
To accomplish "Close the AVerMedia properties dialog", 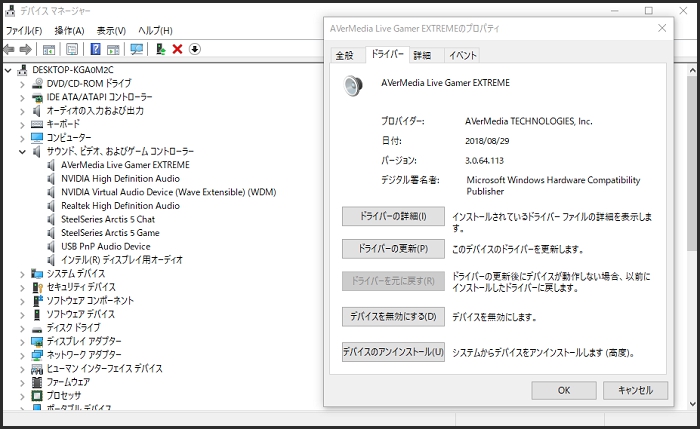I will click(662, 28).
